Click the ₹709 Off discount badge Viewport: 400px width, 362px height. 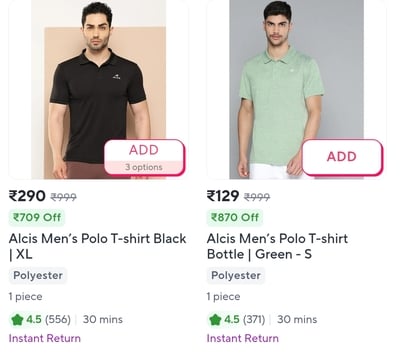37,217
